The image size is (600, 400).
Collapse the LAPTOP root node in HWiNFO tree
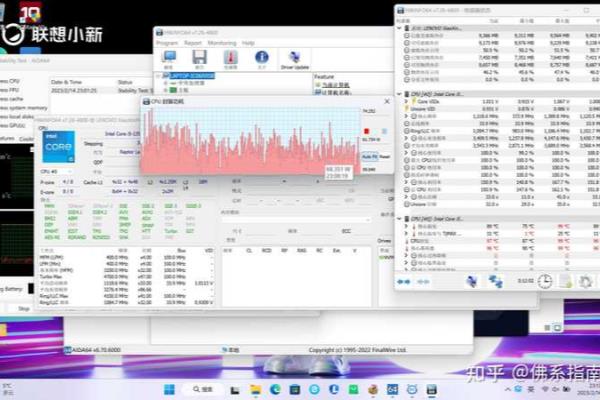coord(158,76)
